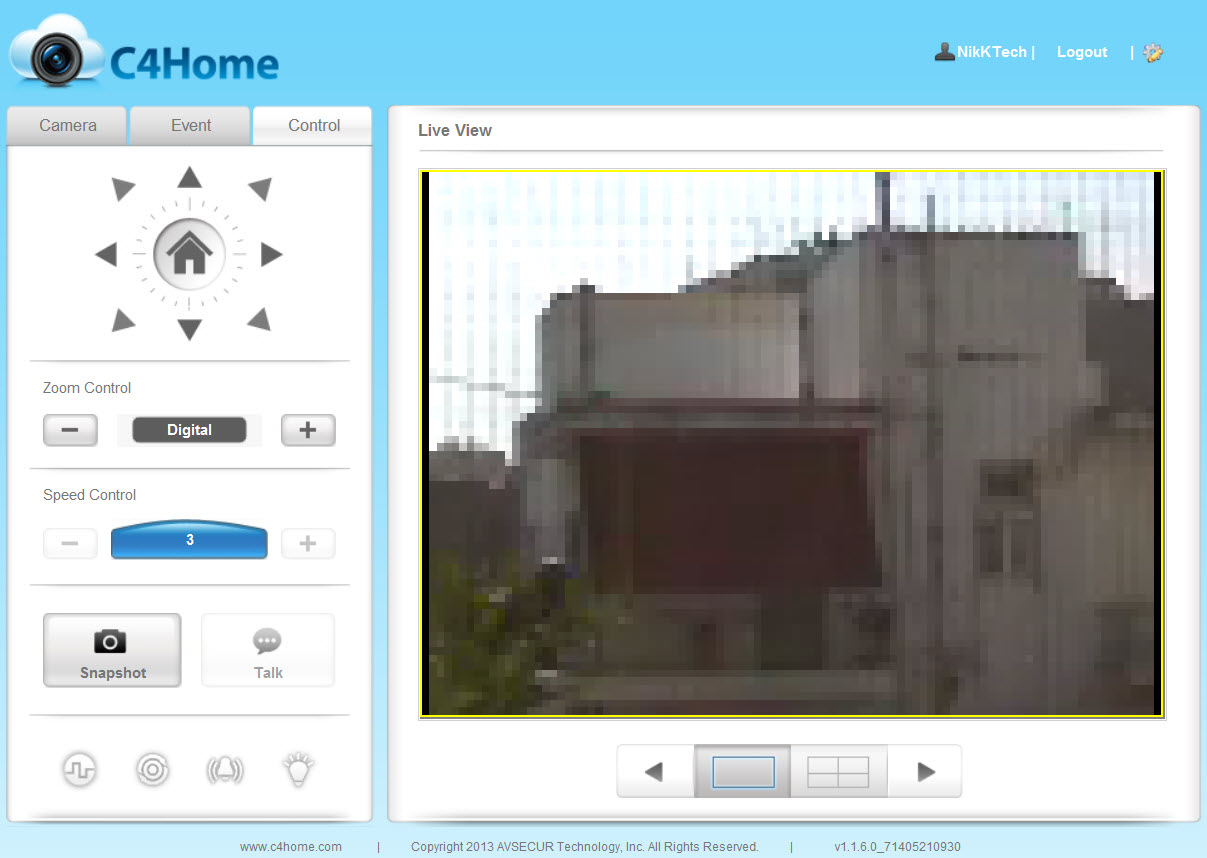
Task: Open the Event tab
Action: 191,126
